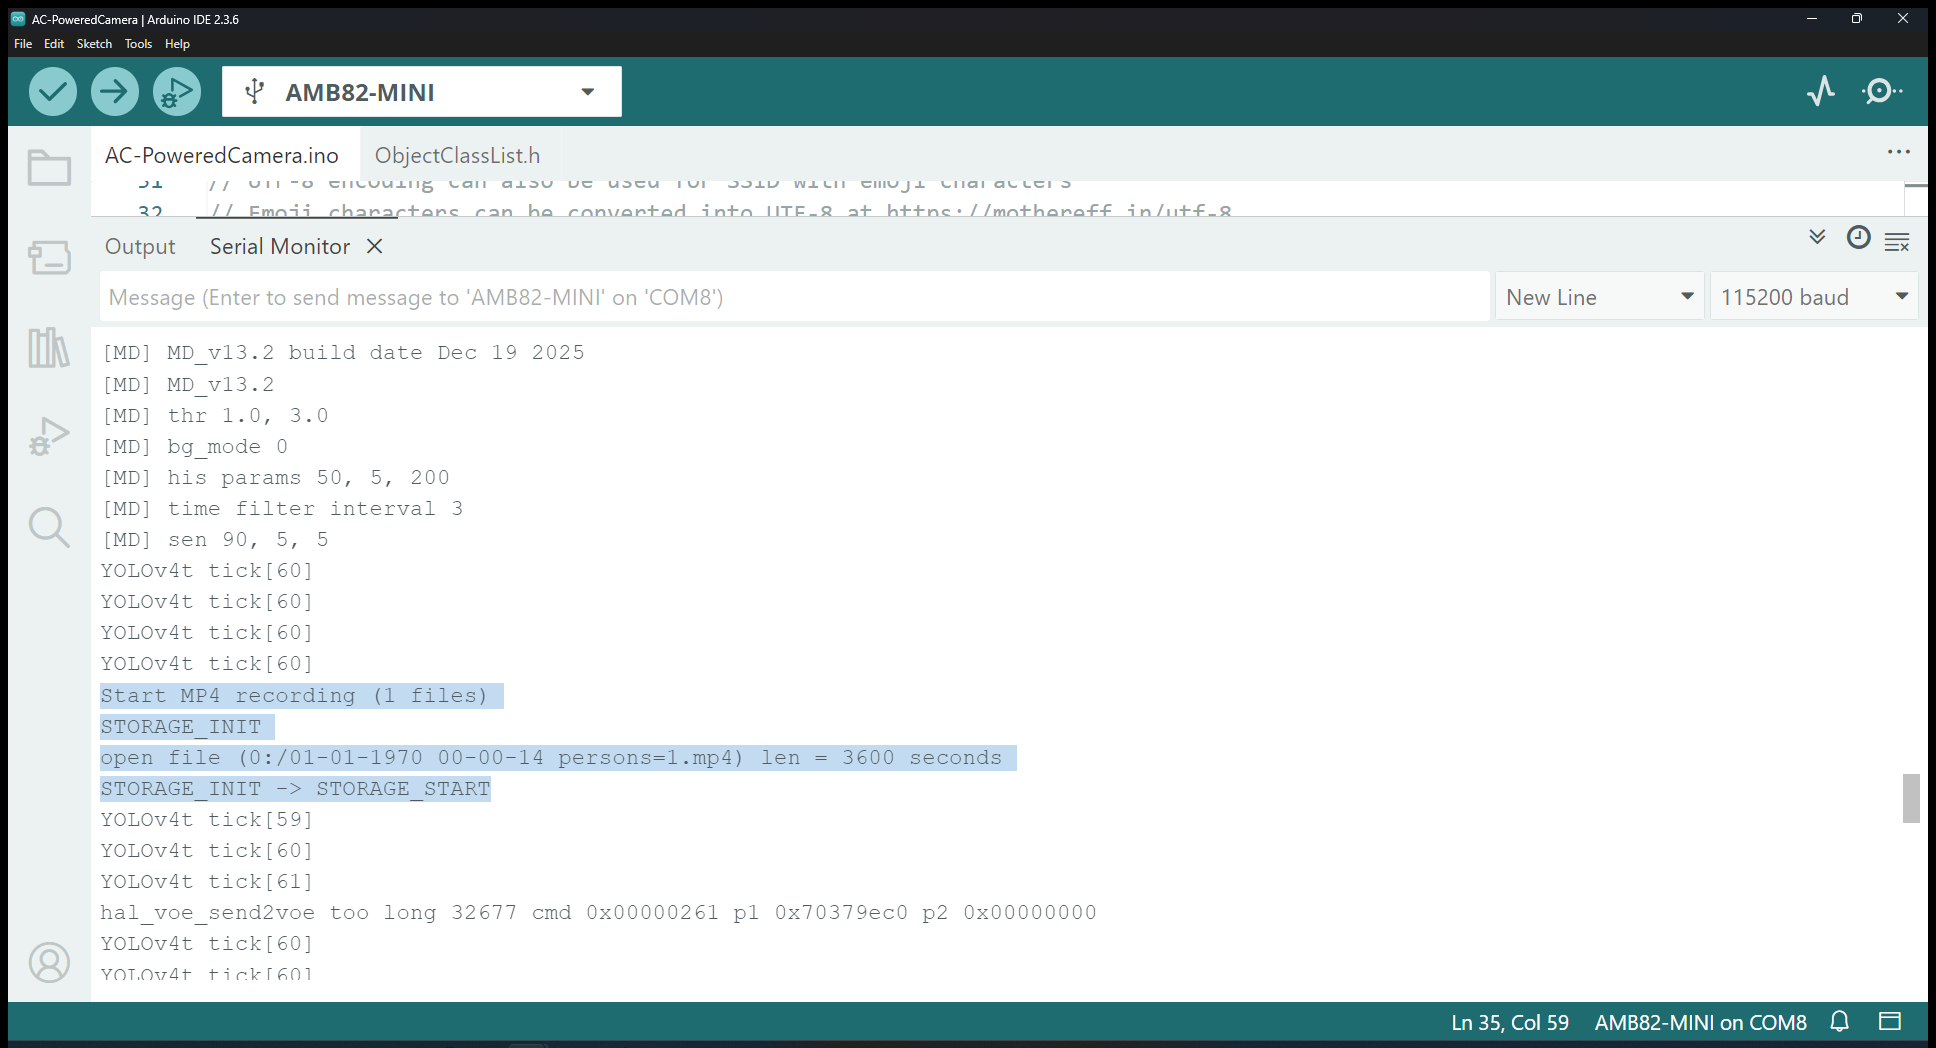Open the Sketchbook folder sidebar icon
This screenshot has height=1048, width=1936.
[x=49, y=168]
